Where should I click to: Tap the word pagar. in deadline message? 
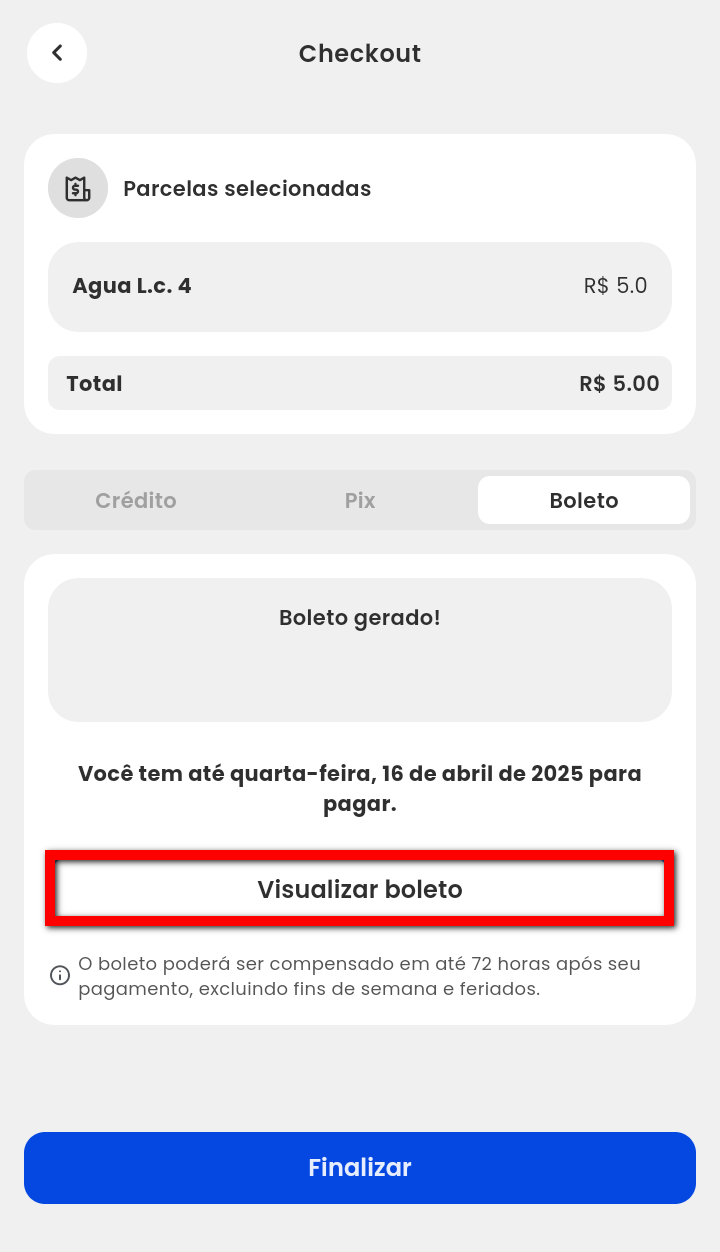(360, 804)
